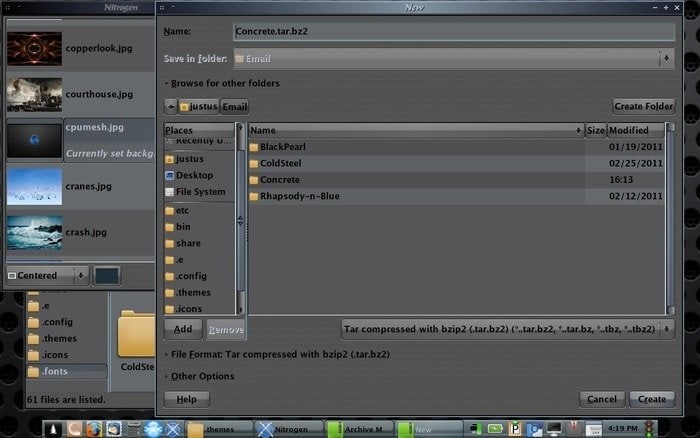
Task: Select share bookmark in Places
Action: [x=199, y=243]
